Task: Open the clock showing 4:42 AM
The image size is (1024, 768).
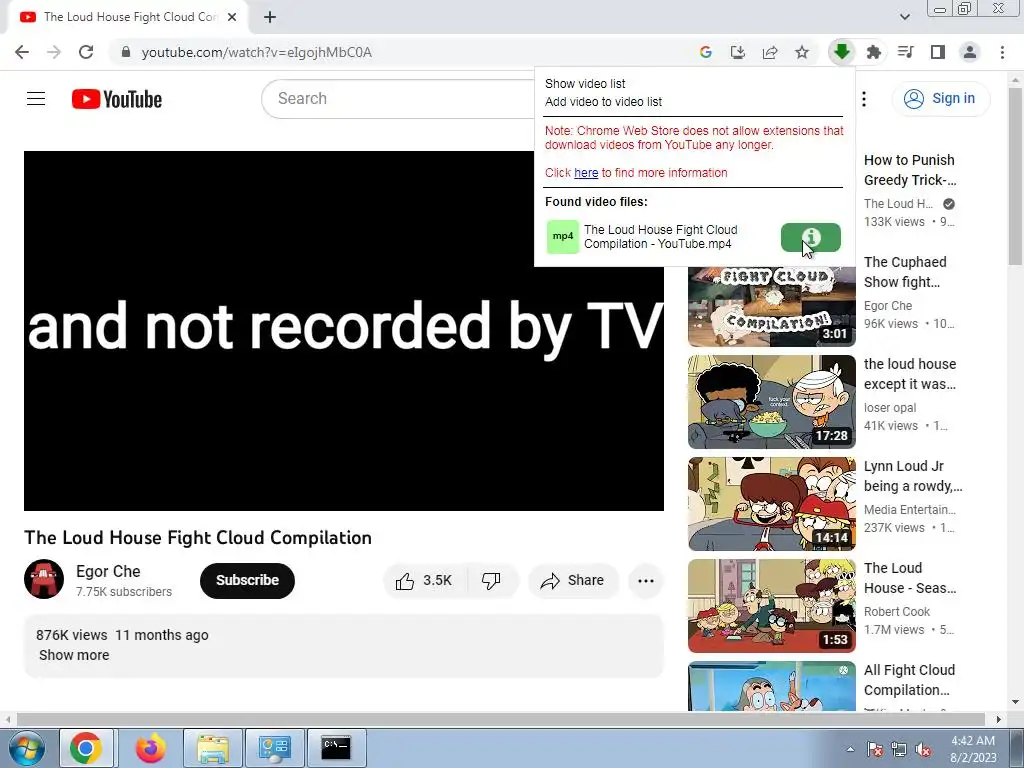Action: tap(973, 749)
